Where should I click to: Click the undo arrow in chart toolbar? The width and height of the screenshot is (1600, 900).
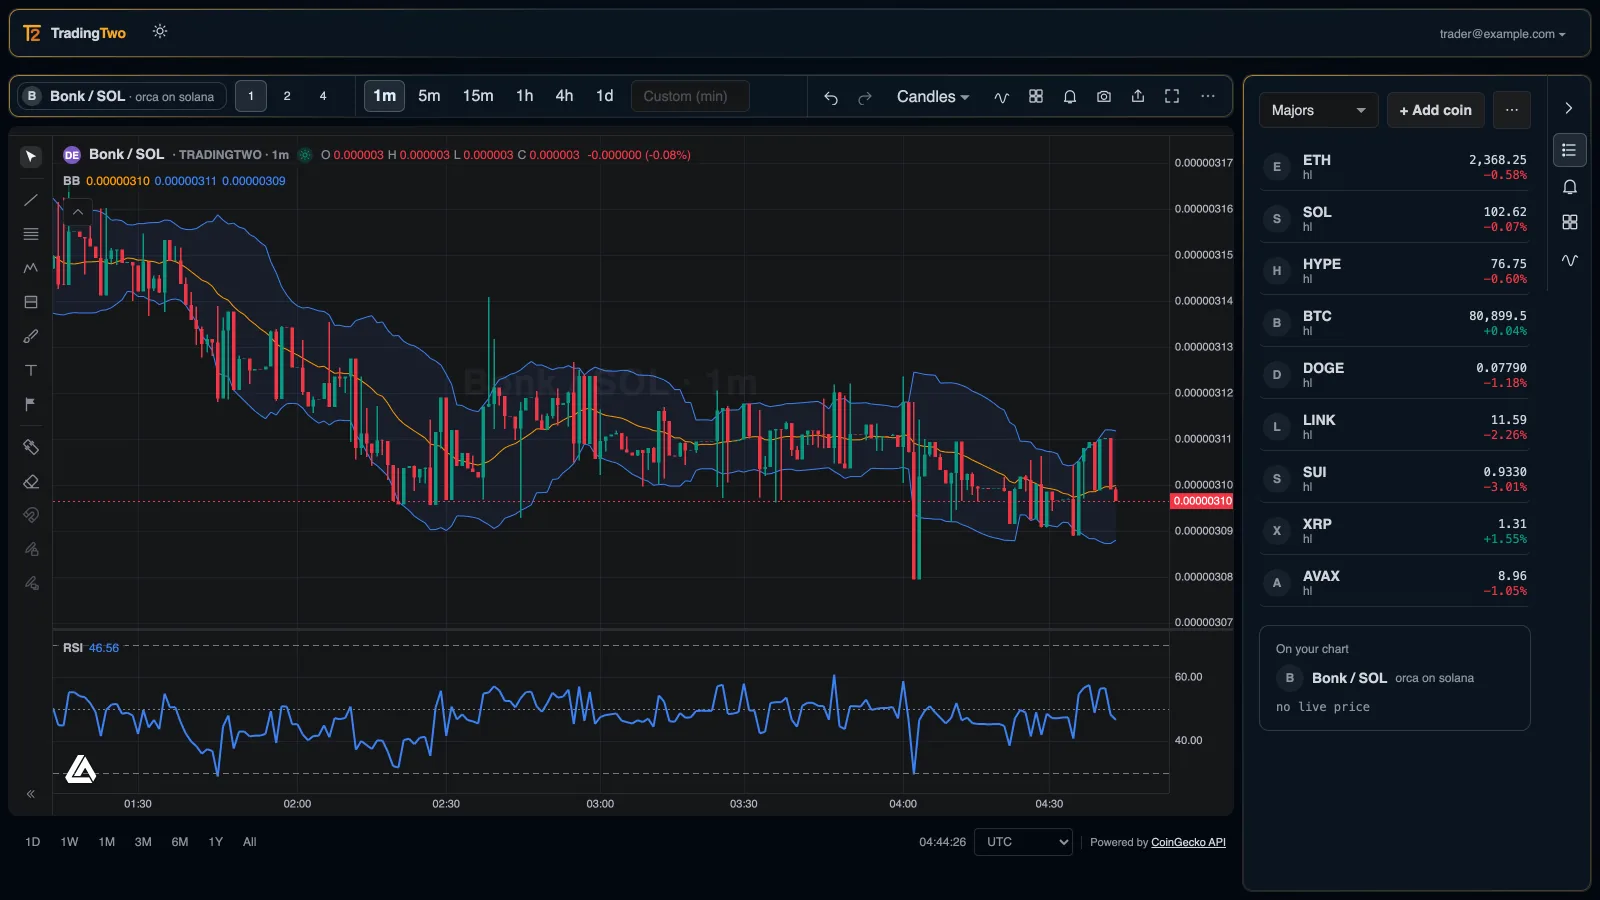(x=831, y=97)
